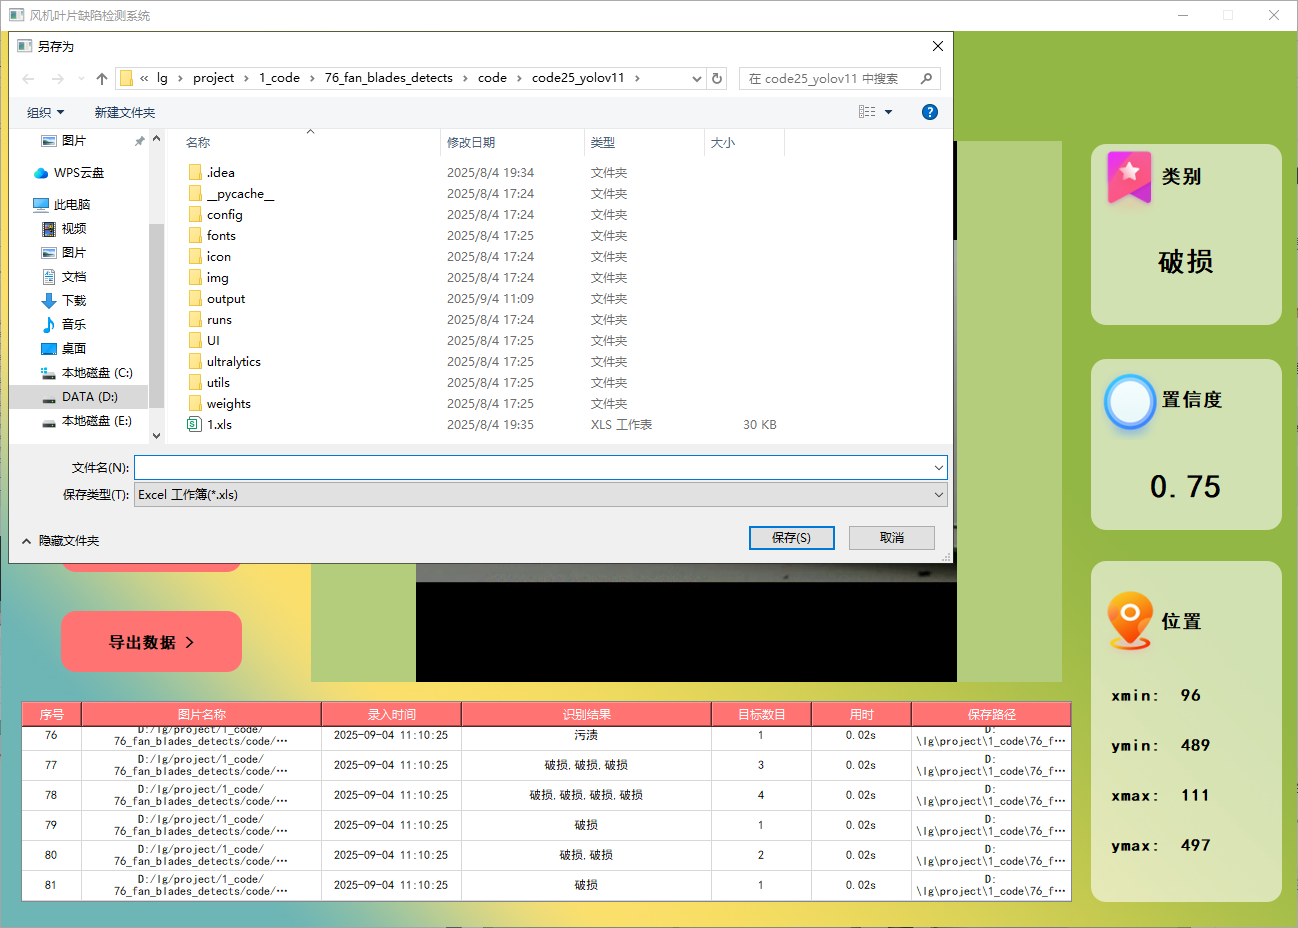The image size is (1298, 928).
Task: Click 导出数据 button in main window
Action: pyautogui.click(x=152, y=642)
